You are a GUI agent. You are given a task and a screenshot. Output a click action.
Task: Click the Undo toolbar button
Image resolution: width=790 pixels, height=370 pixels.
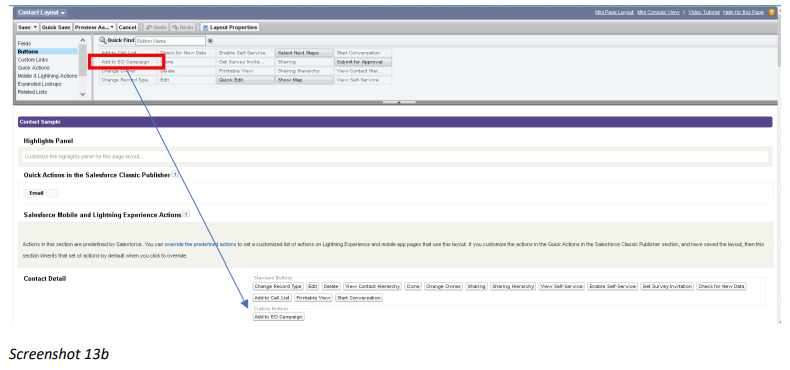coord(156,27)
